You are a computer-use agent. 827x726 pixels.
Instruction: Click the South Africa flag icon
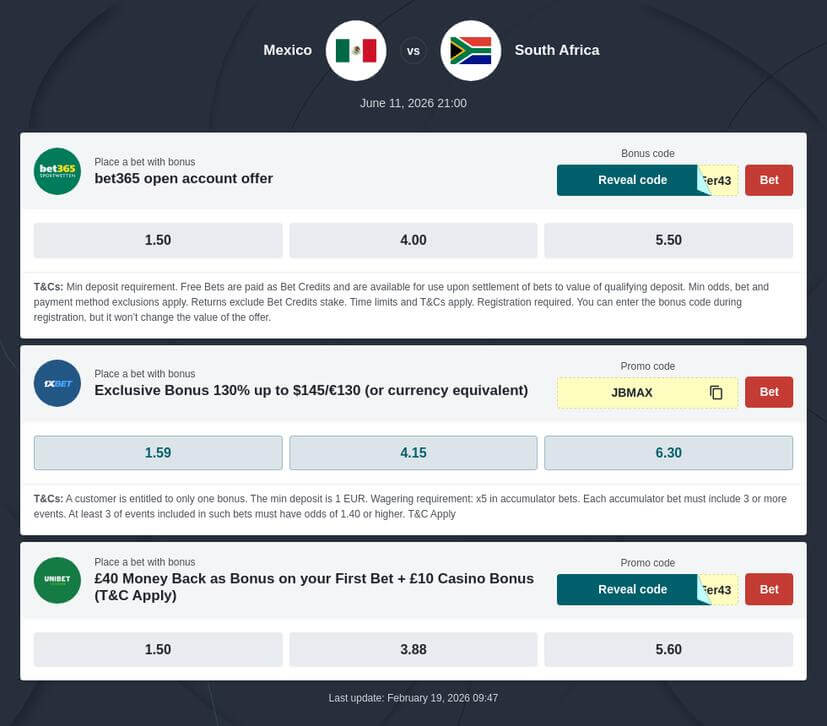pos(471,50)
